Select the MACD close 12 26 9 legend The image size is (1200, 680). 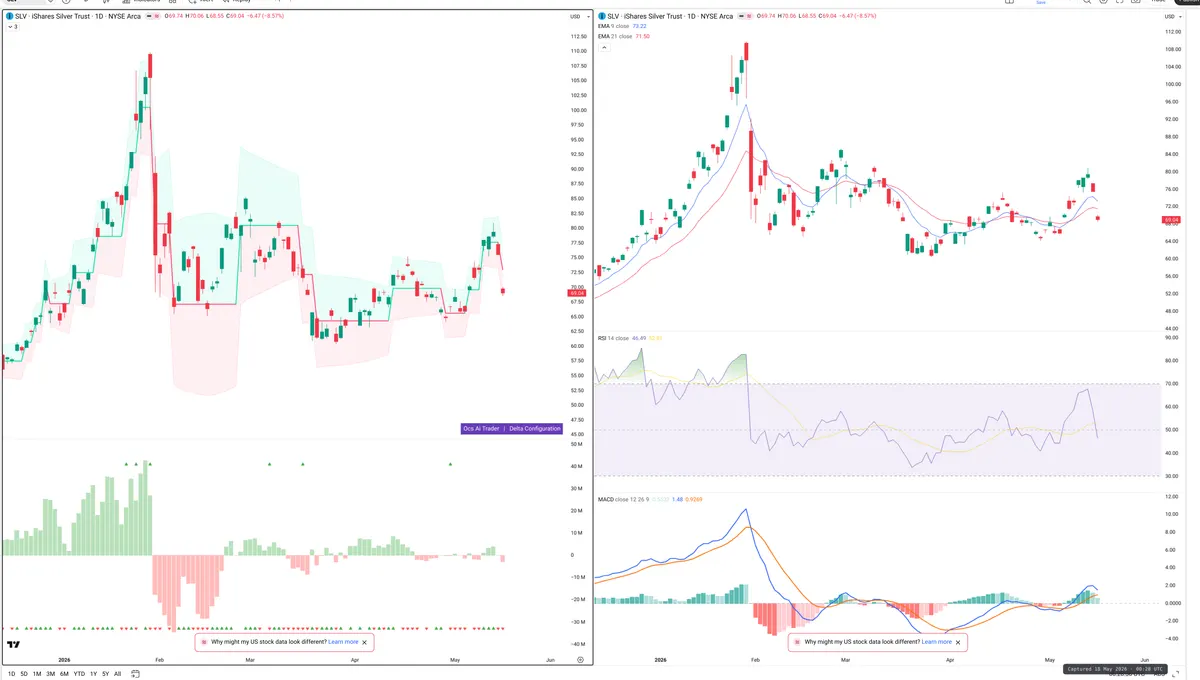click(624, 499)
